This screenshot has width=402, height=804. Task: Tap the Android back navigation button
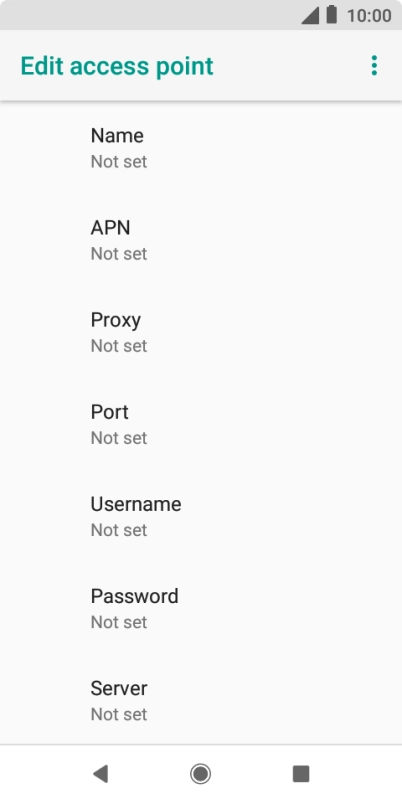(100, 773)
